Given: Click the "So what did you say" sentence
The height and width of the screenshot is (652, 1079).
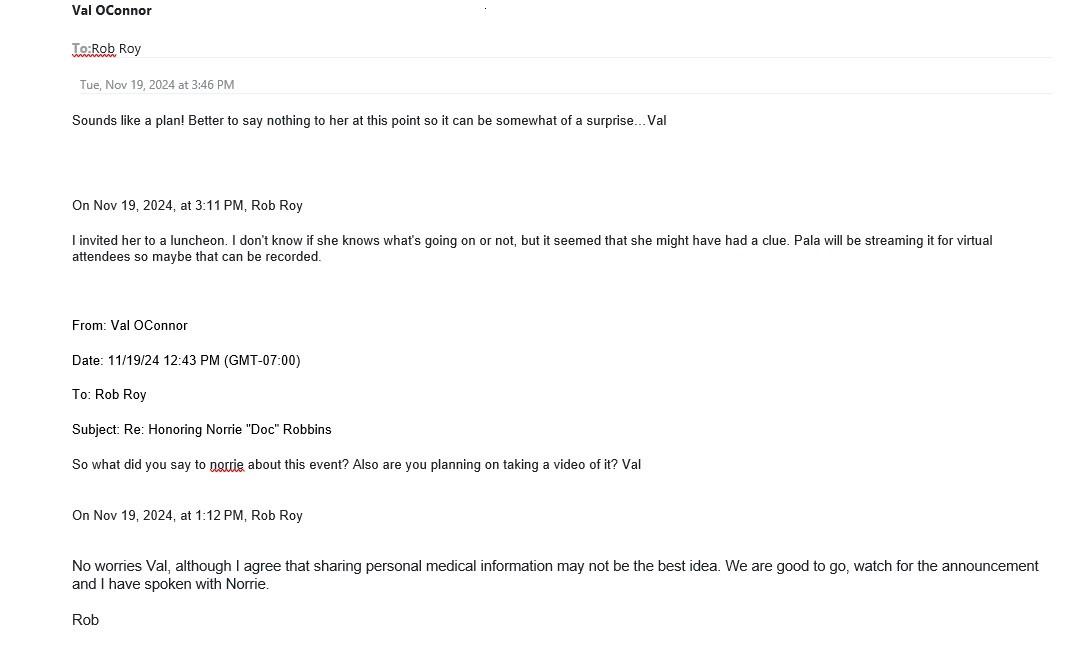Looking at the screenshot, I should coord(356,465).
